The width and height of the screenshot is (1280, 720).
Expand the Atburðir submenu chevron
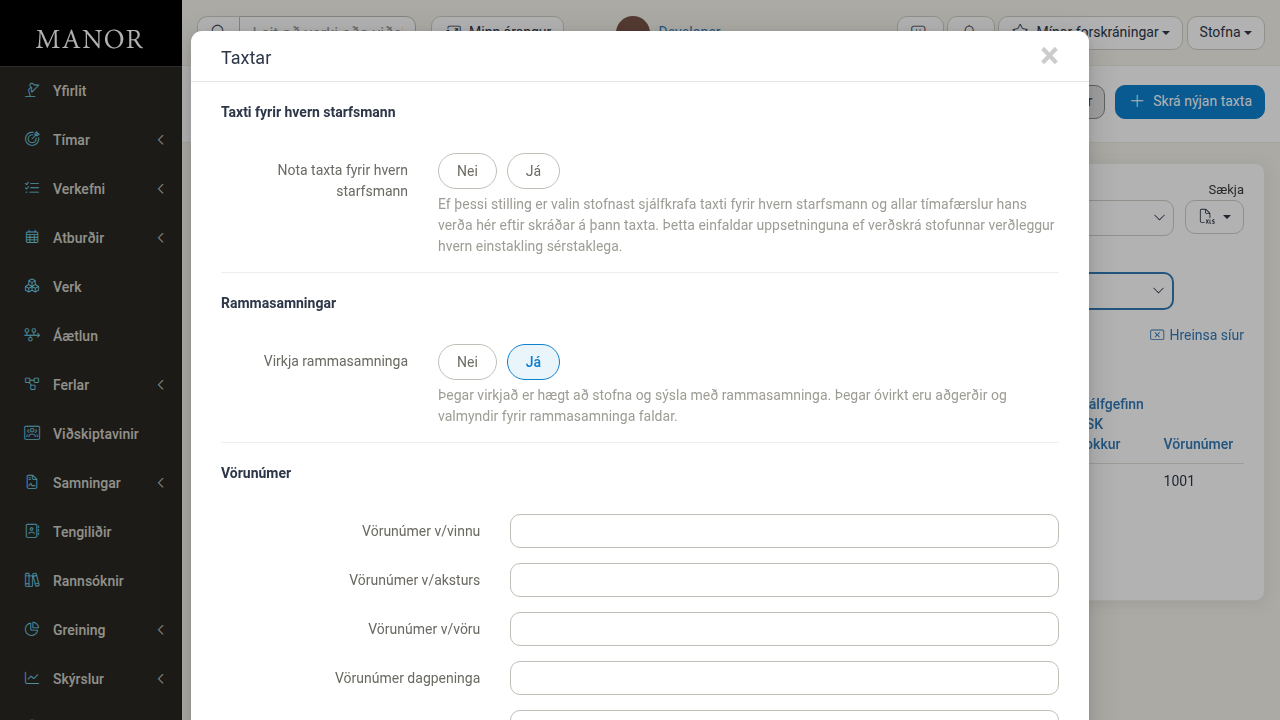click(x=161, y=238)
